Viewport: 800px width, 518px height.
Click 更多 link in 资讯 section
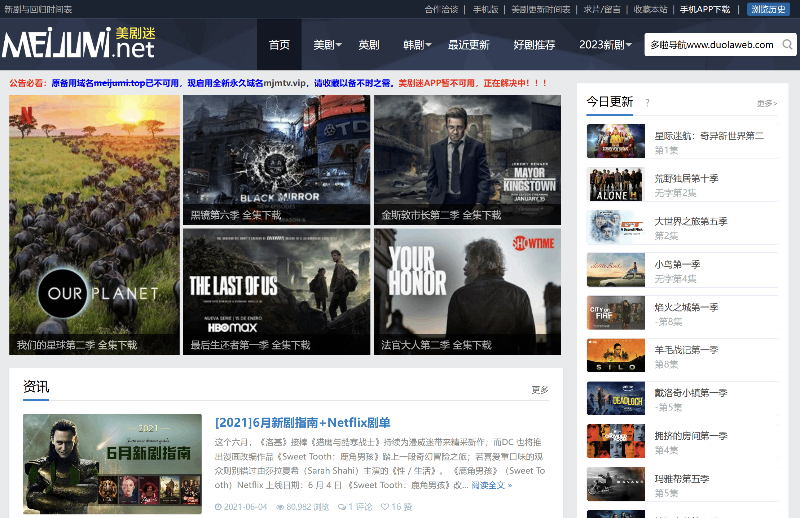click(x=540, y=390)
